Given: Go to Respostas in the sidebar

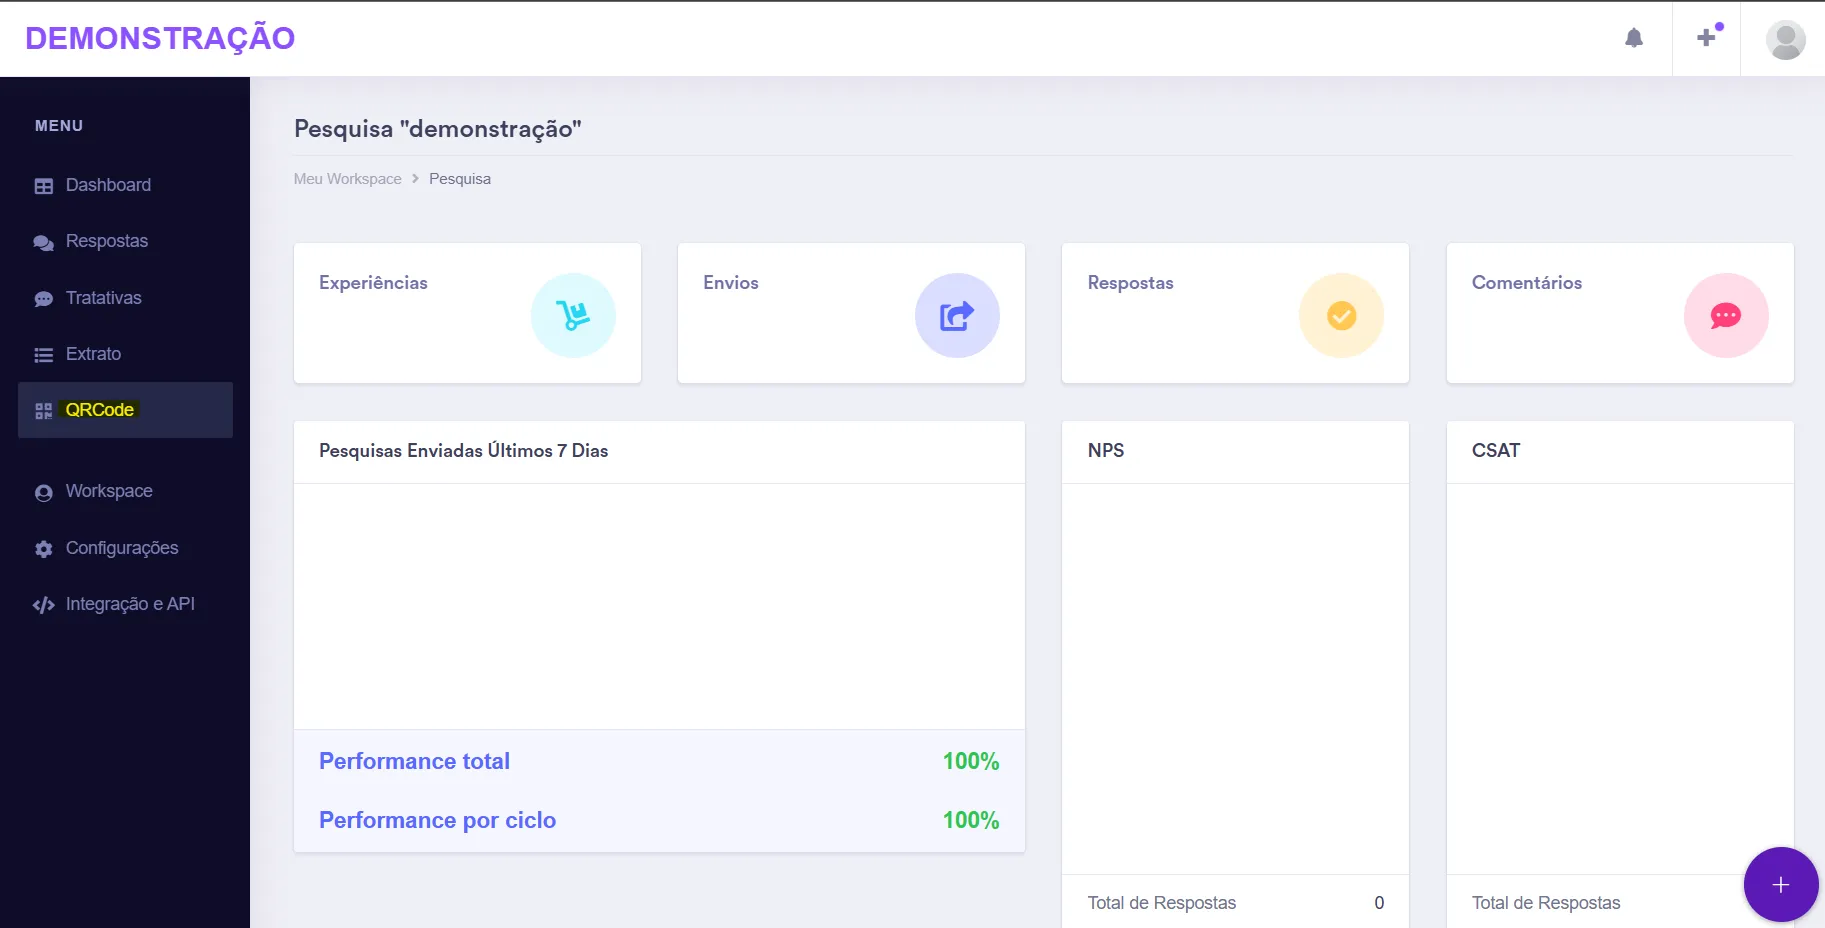Looking at the screenshot, I should 107,241.
